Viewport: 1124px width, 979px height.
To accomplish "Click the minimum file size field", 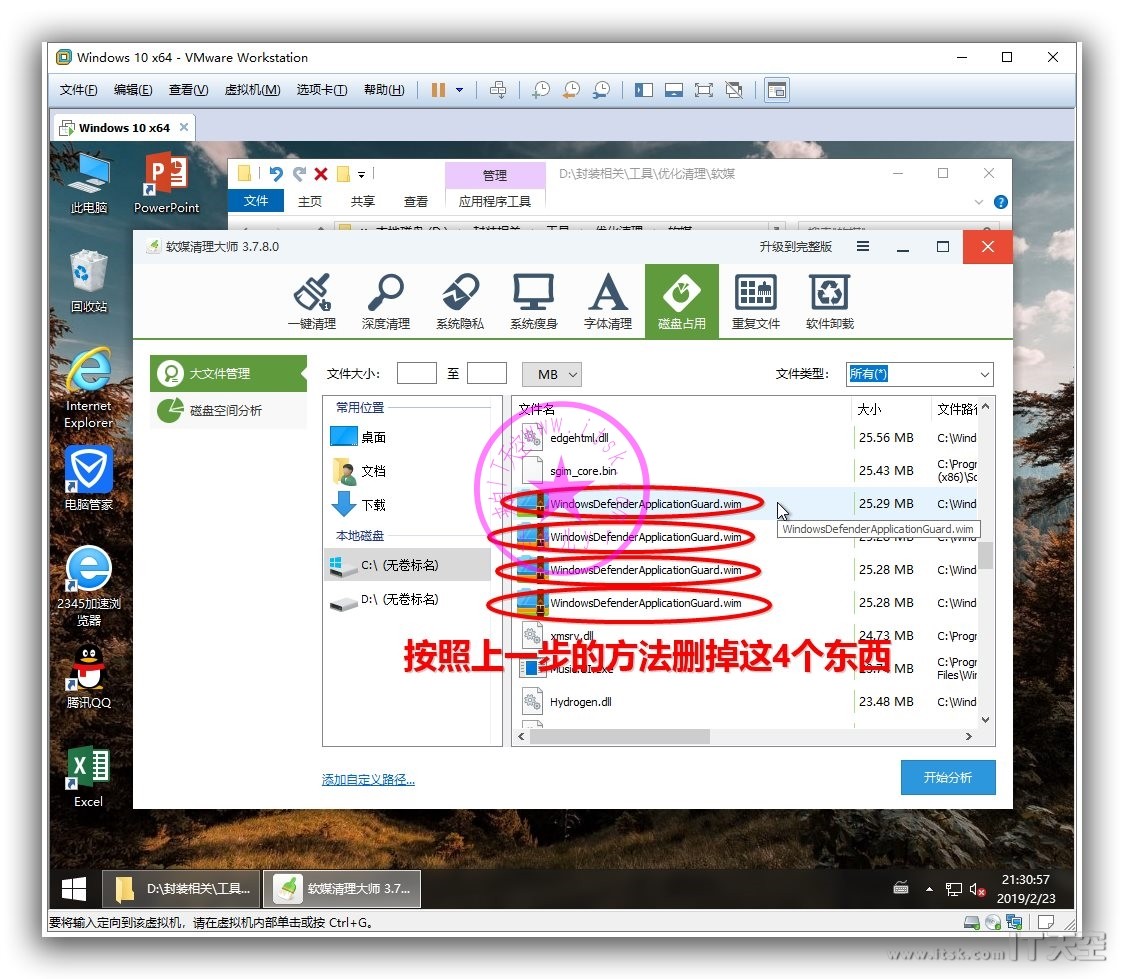I will pos(416,373).
